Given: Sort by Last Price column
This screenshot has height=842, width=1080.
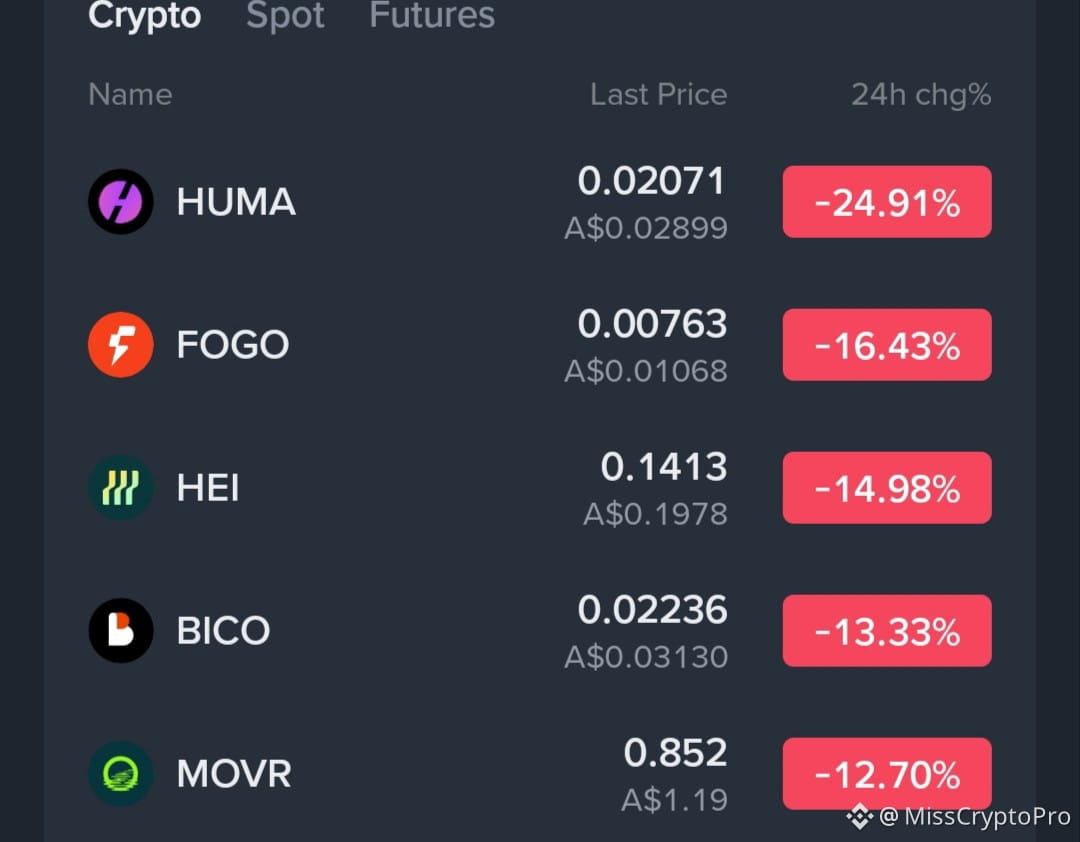Looking at the screenshot, I should (658, 94).
